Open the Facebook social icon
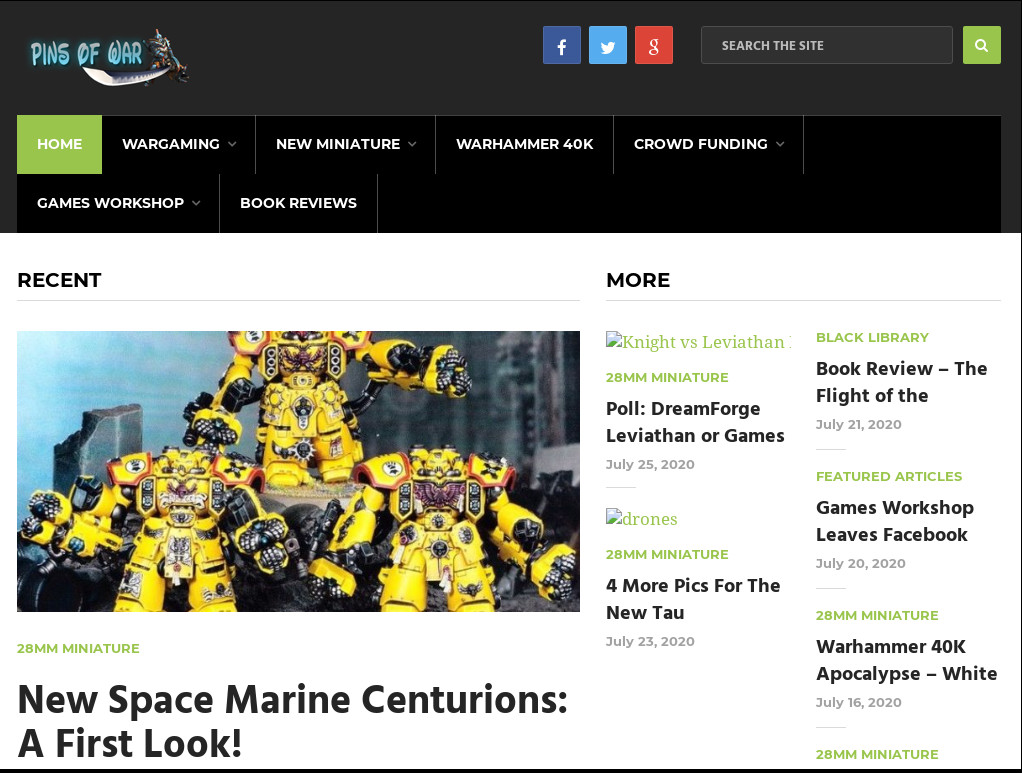1022x773 pixels. point(561,44)
